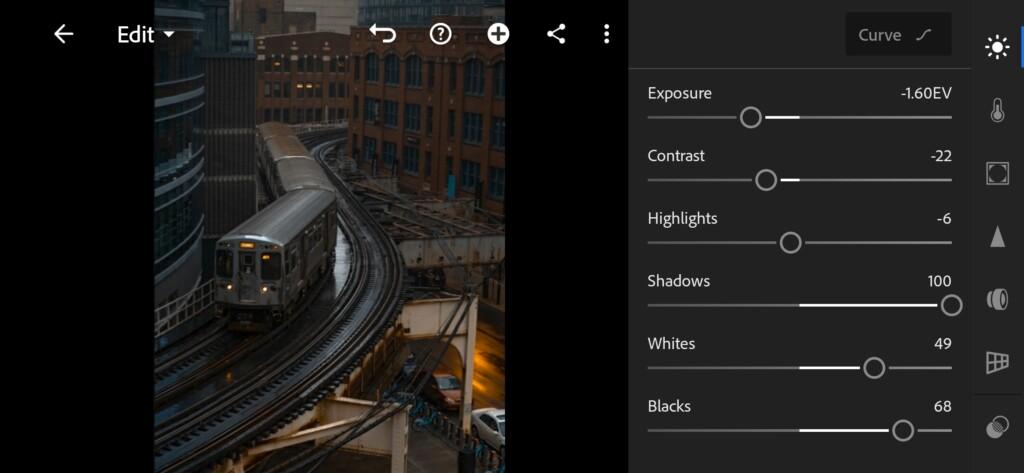Click the Highlights slider handle
Screen dimensions: 1024x473
791,243
